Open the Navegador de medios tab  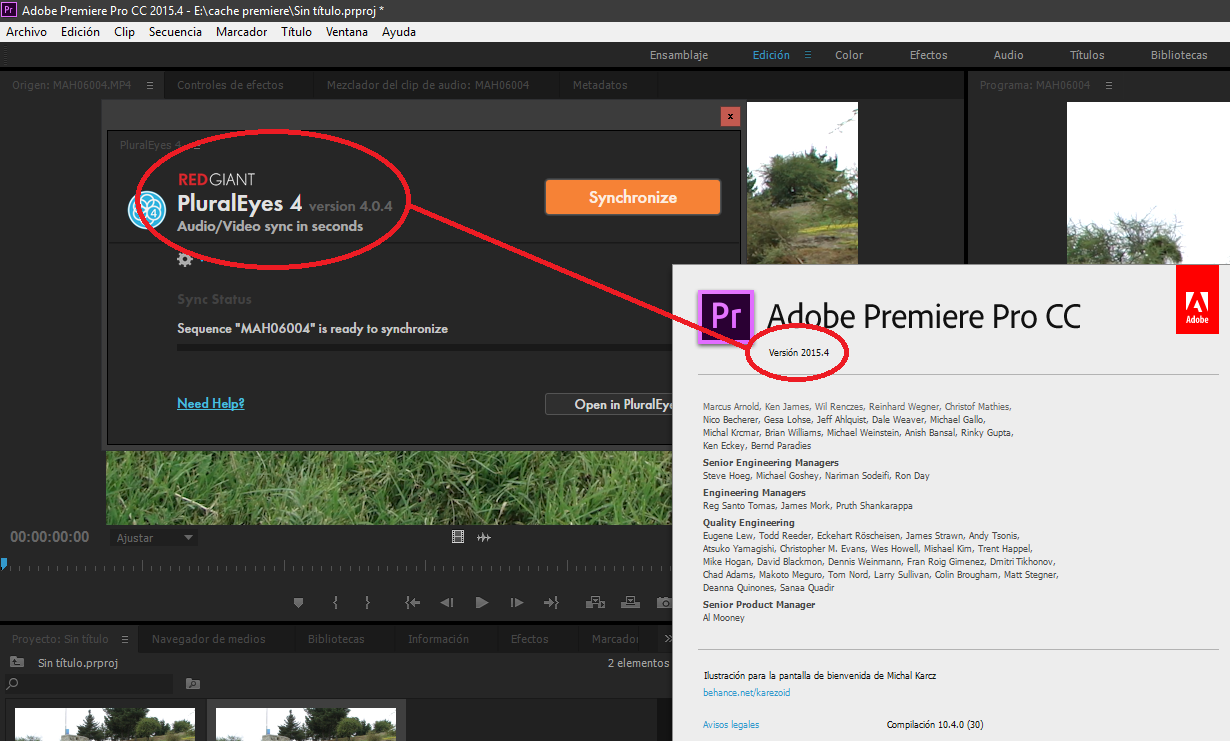(209, 639)
